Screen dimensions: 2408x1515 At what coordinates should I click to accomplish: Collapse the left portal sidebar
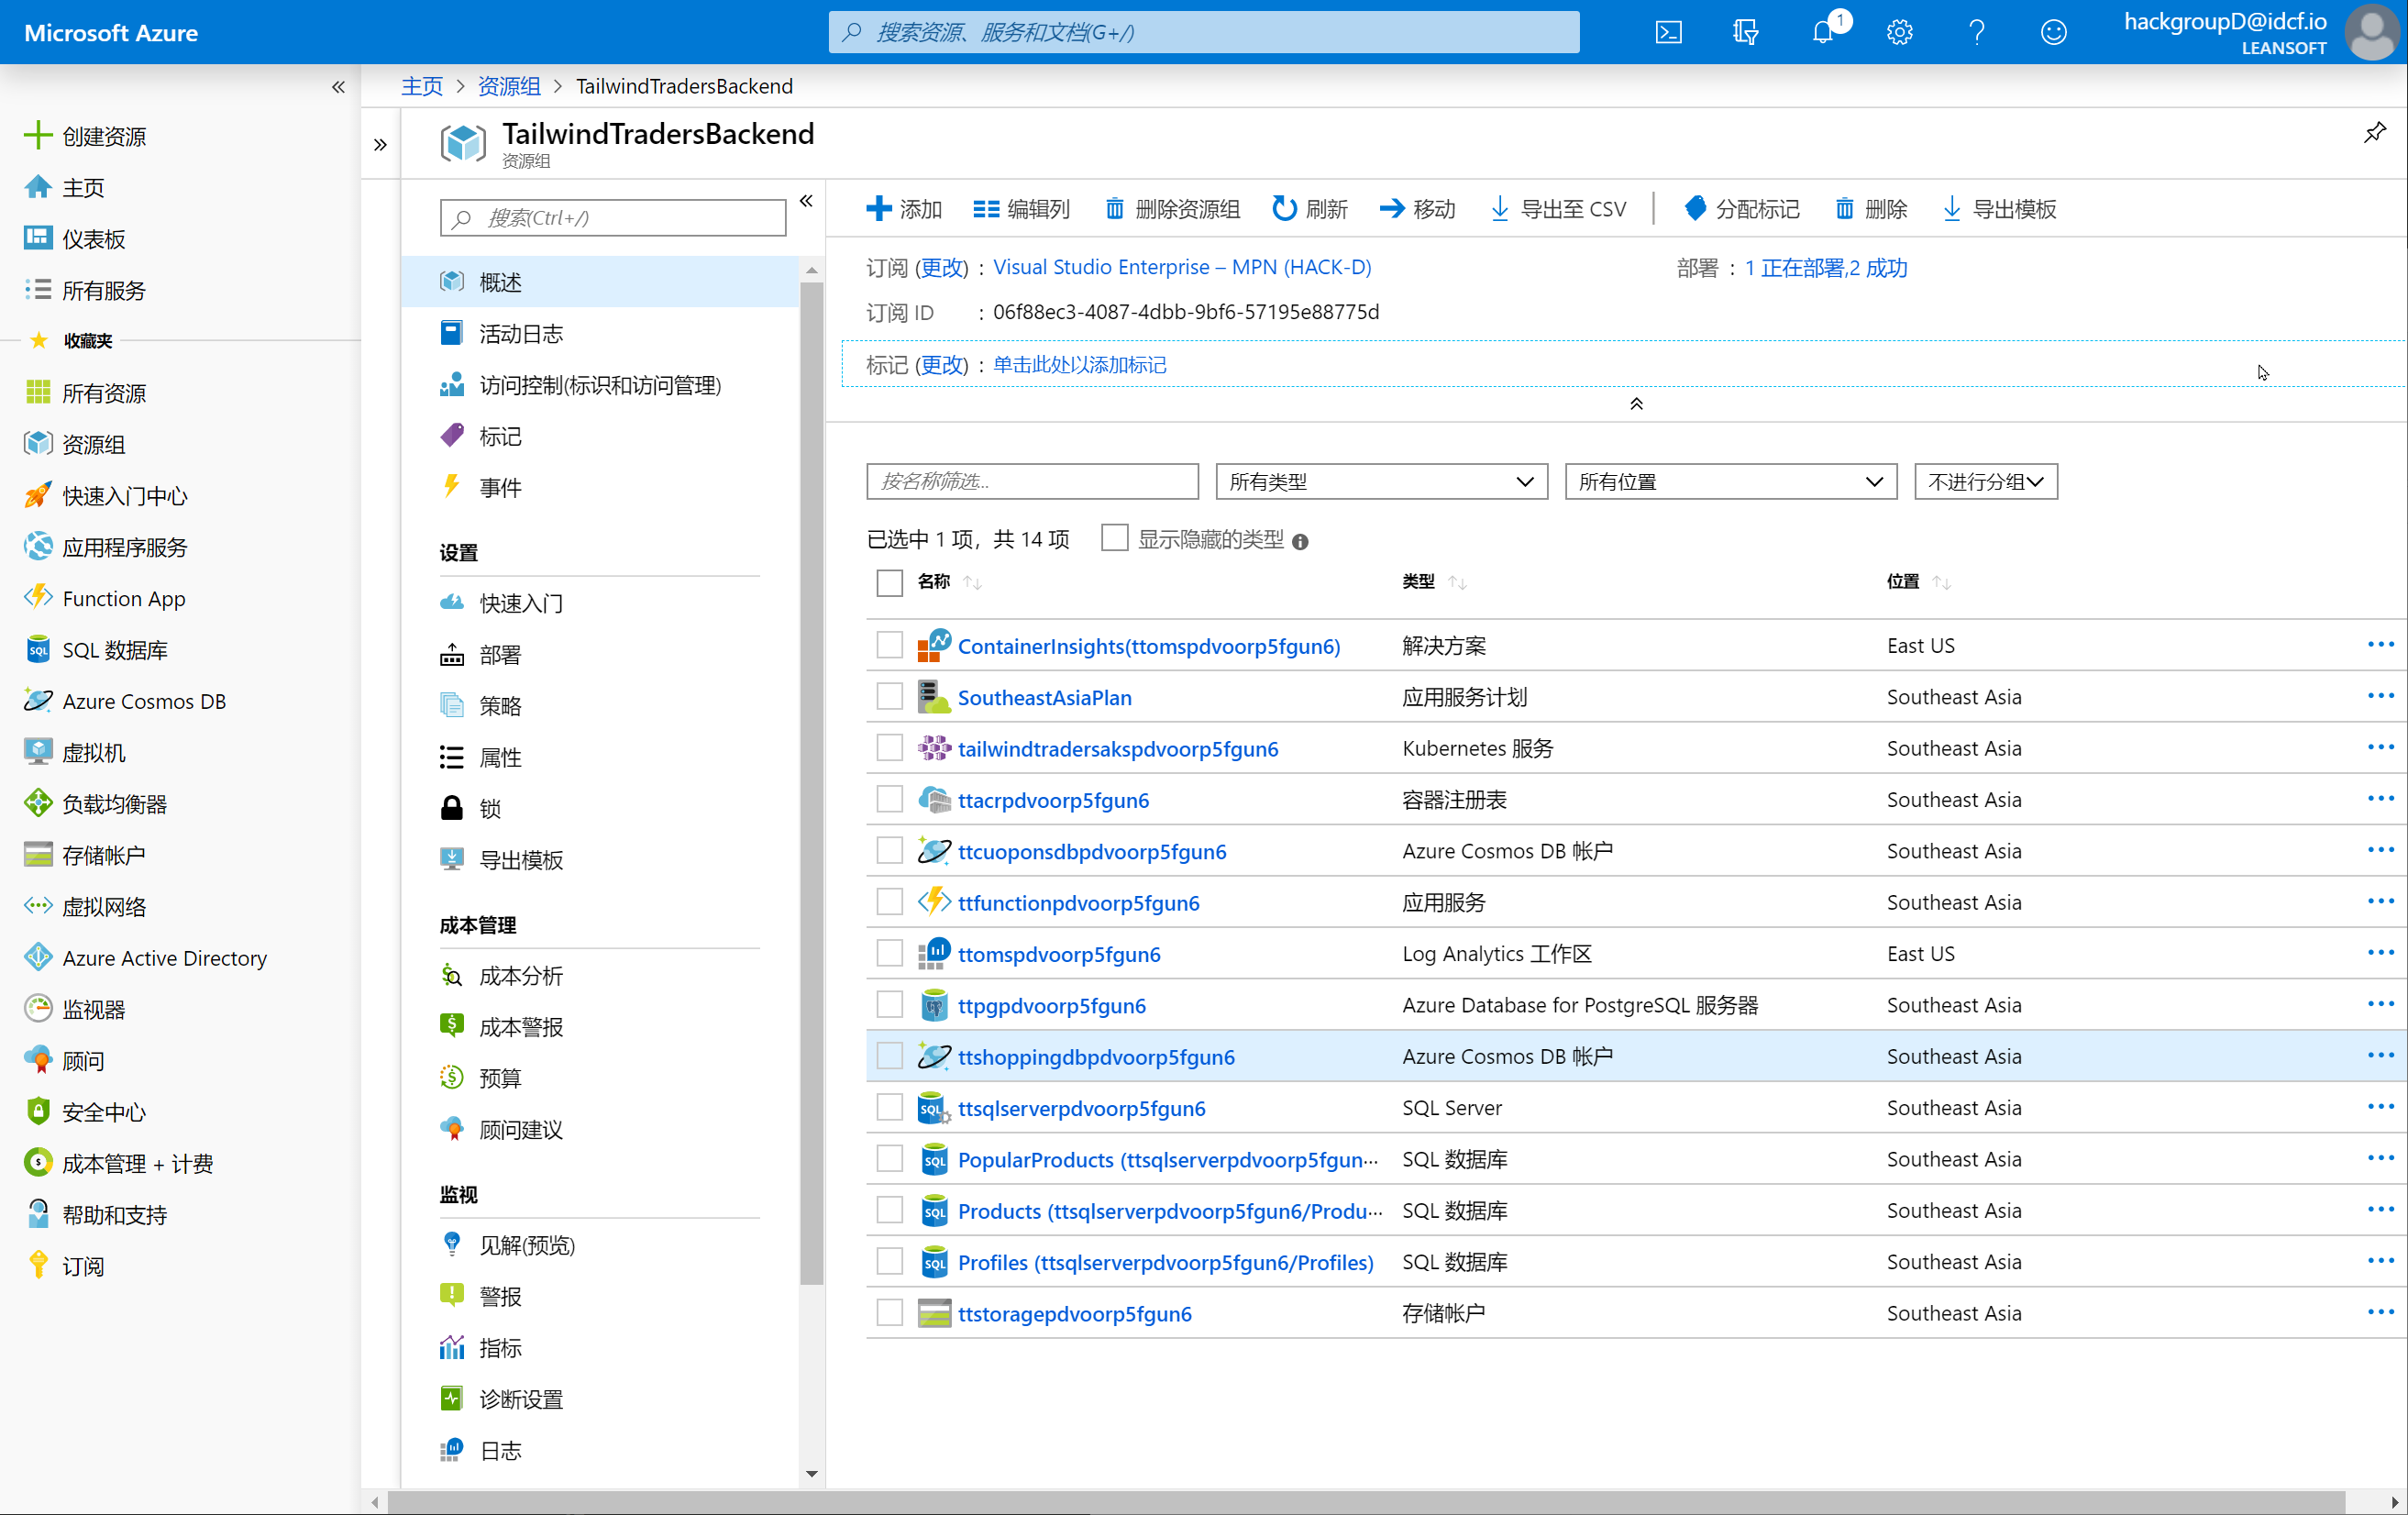pos(338,87)
